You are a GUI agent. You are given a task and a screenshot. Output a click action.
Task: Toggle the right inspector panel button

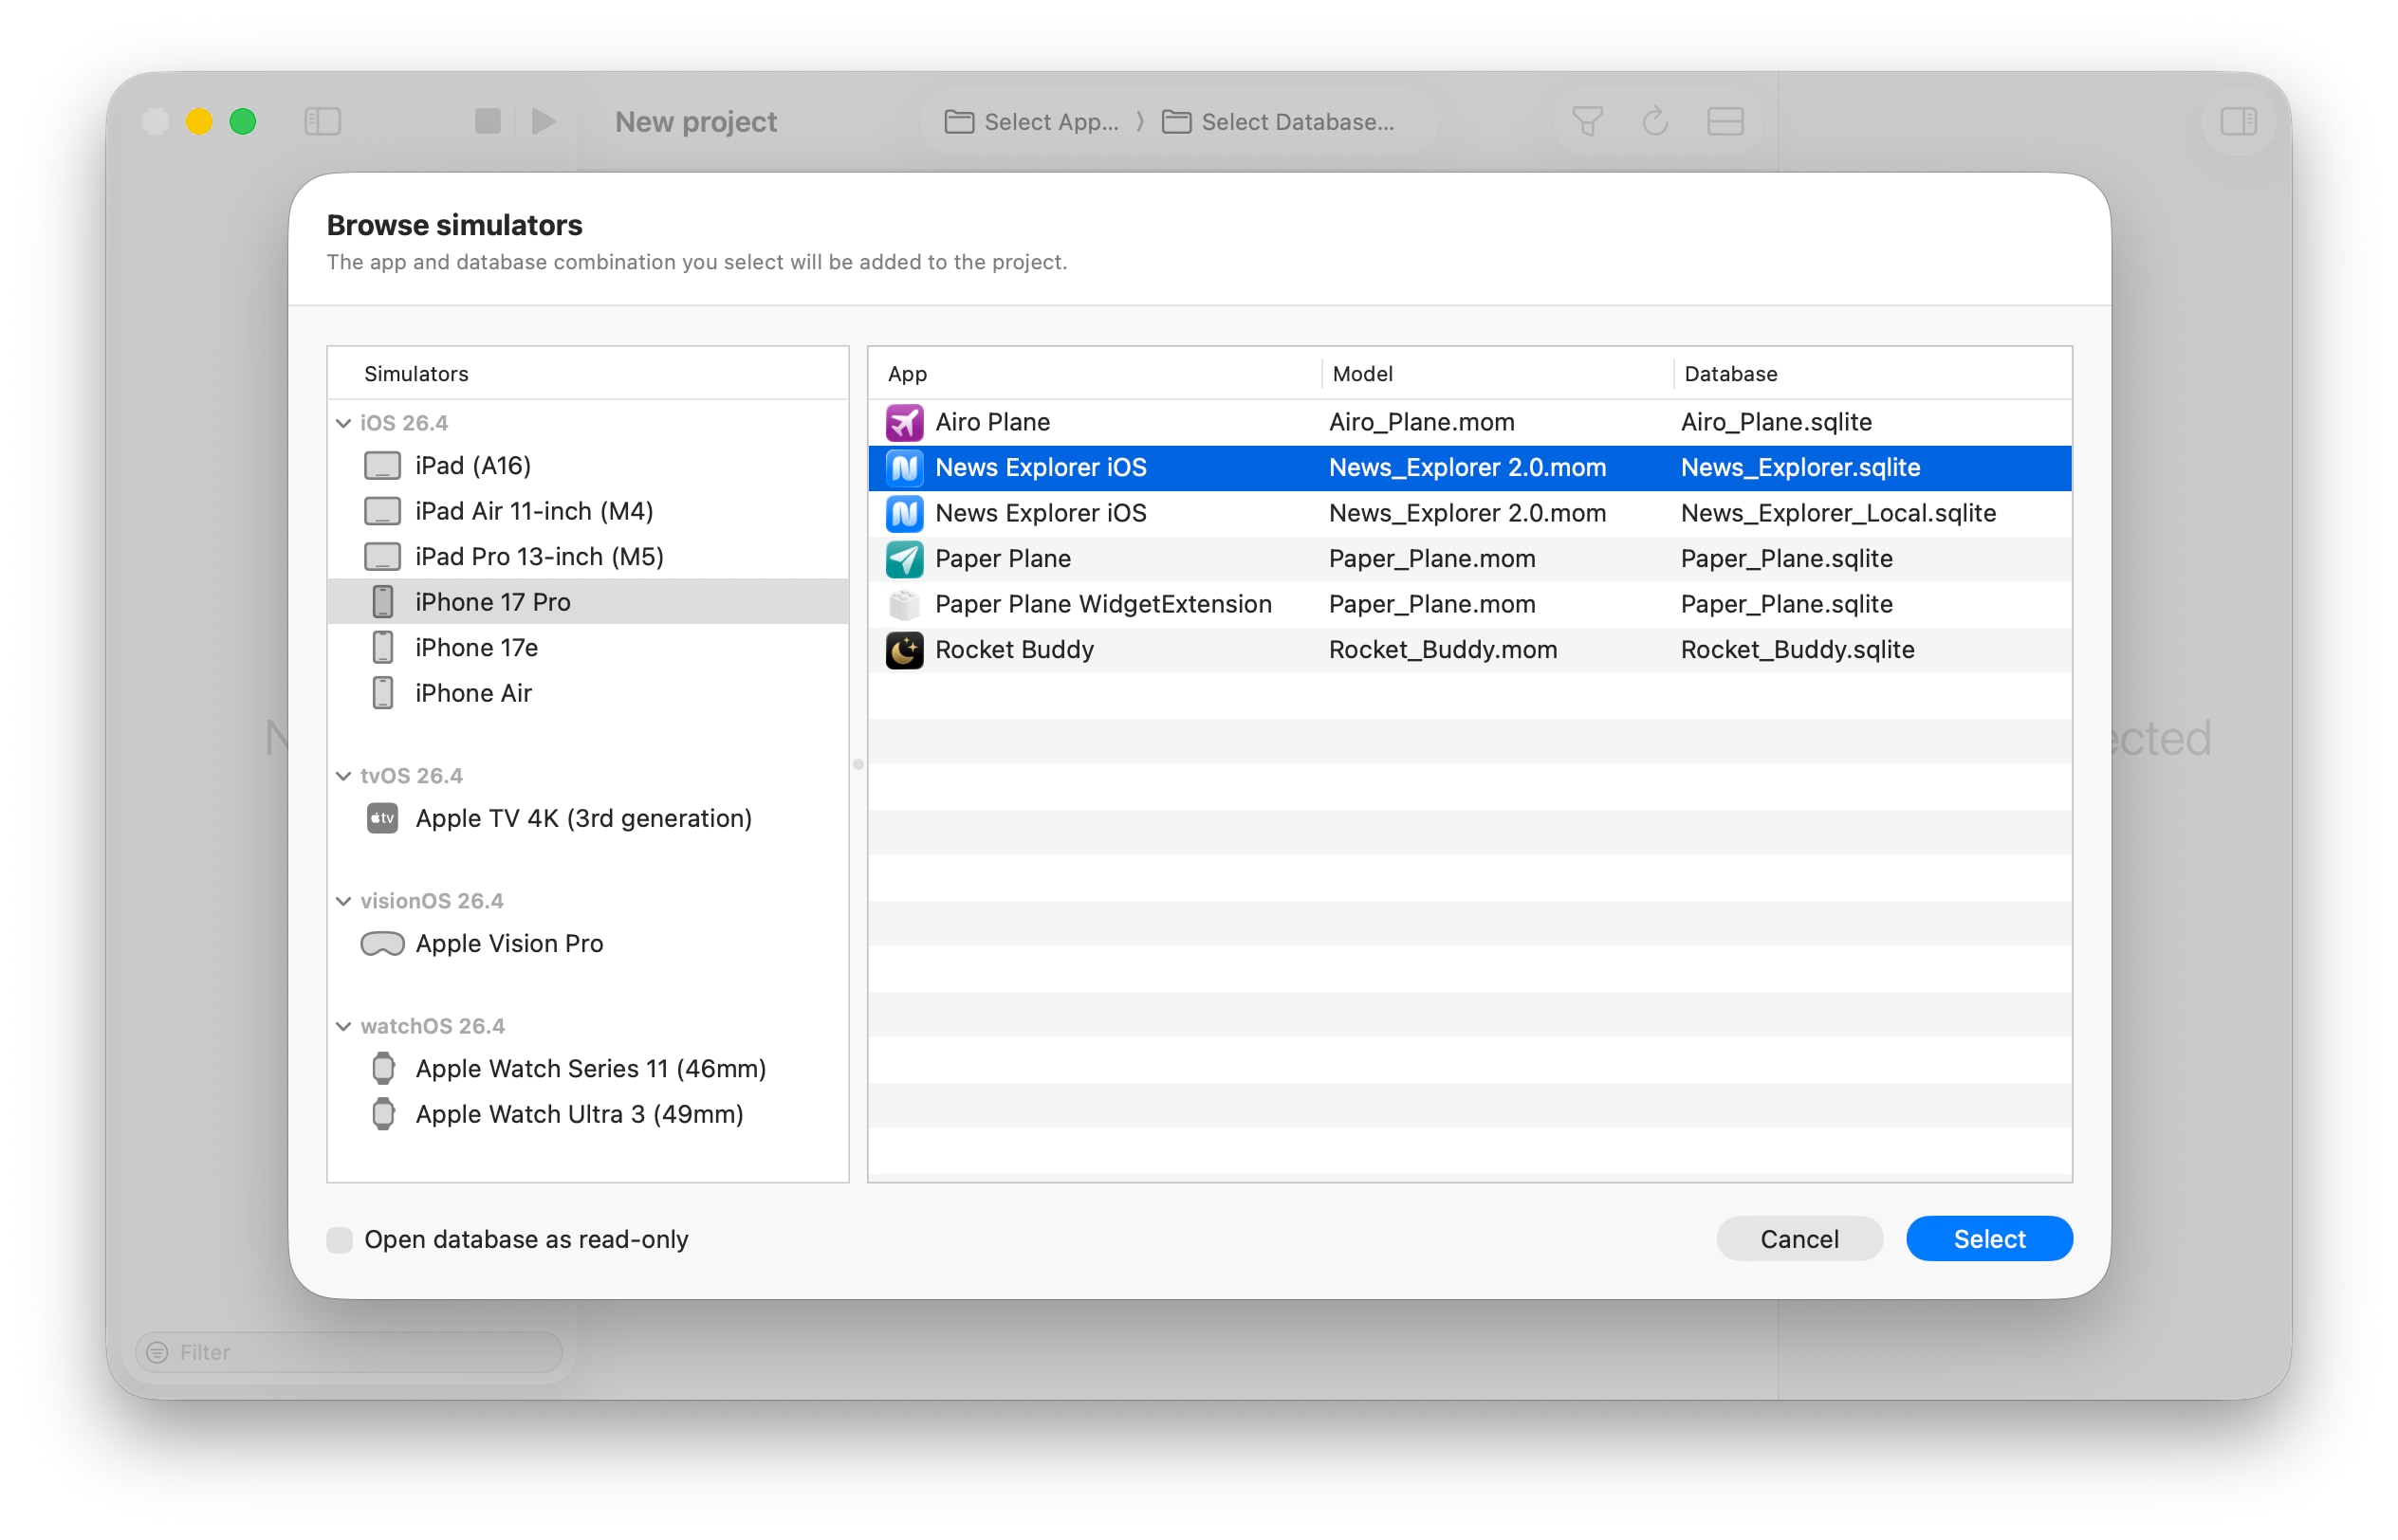pyautogui.click(x=2238, y=121)
